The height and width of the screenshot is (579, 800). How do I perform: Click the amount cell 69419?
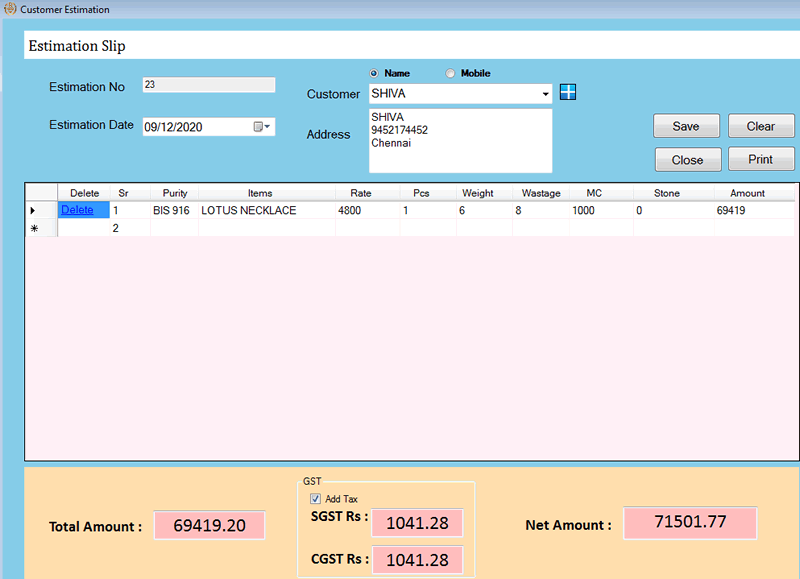pyautogui.click(x=754, y=210)
